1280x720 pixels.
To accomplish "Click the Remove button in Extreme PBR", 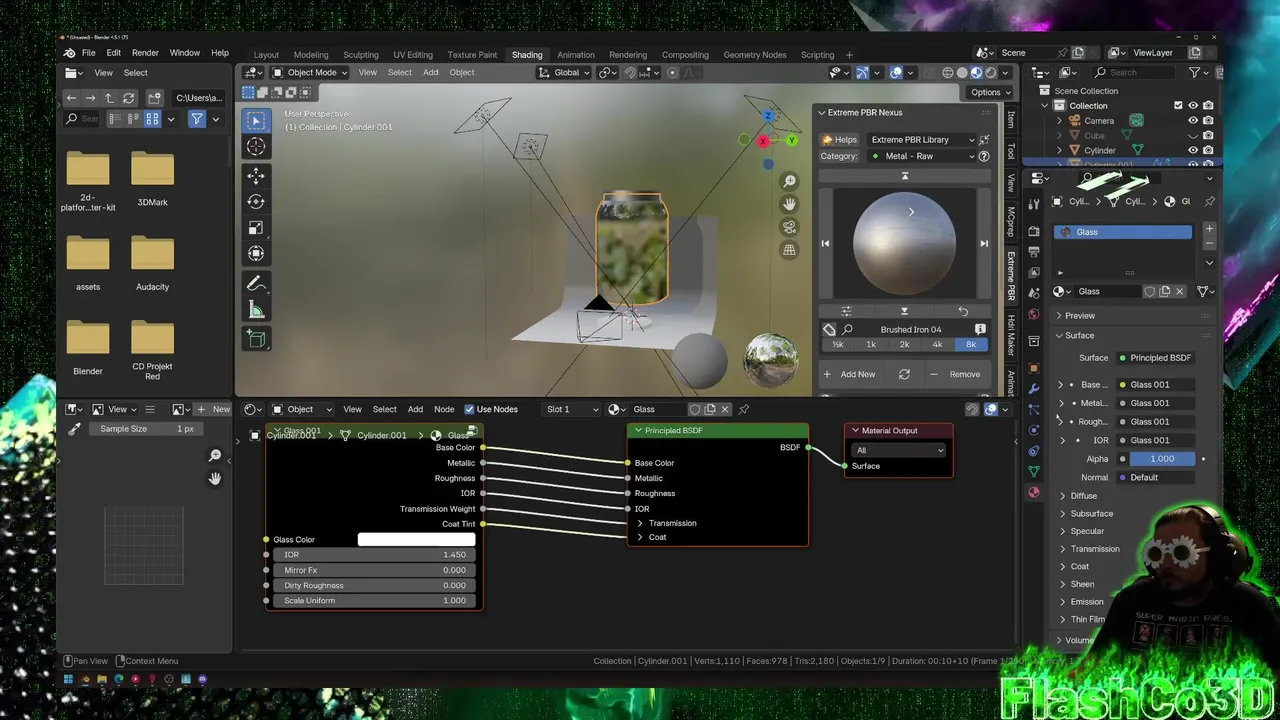I will point(956,374).
